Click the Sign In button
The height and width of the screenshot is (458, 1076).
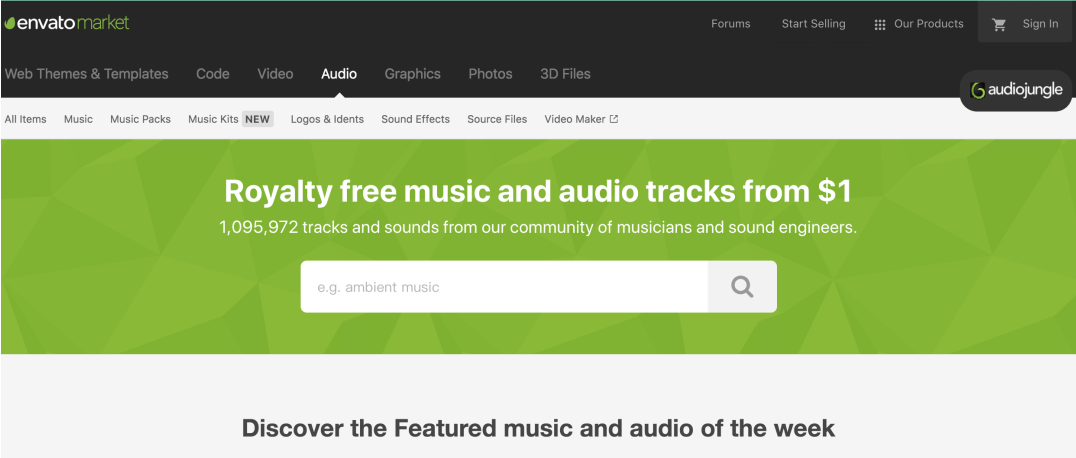1040,23
